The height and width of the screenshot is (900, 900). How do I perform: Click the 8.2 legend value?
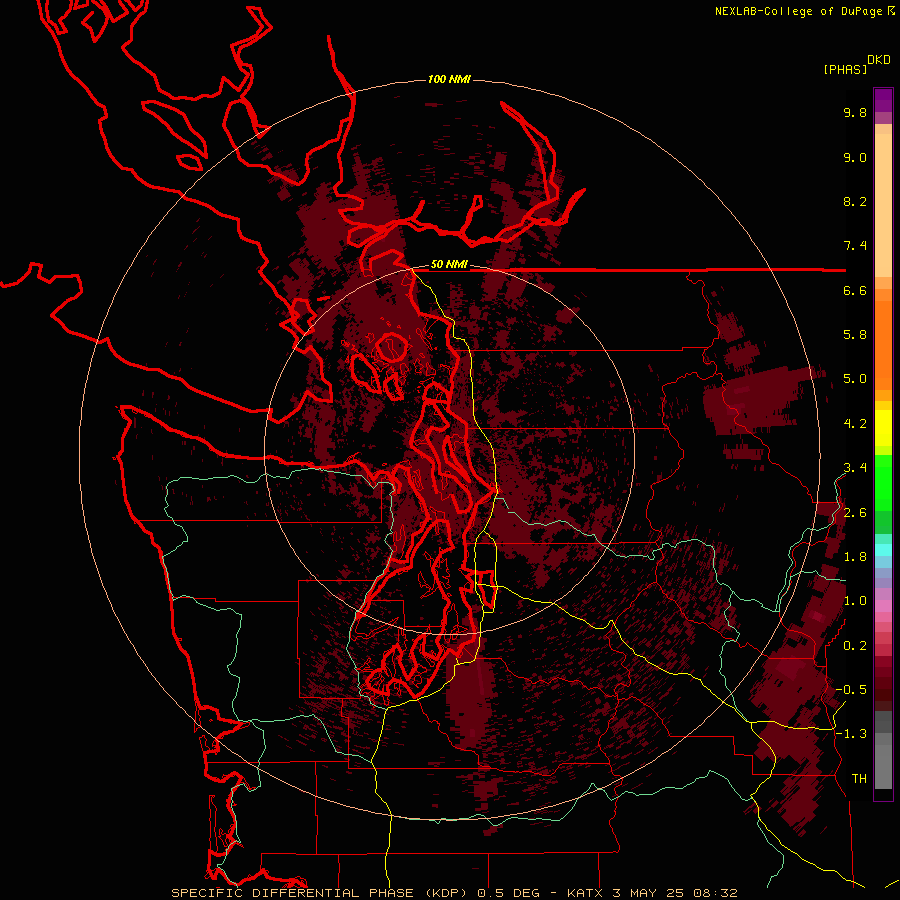point(855,201)
